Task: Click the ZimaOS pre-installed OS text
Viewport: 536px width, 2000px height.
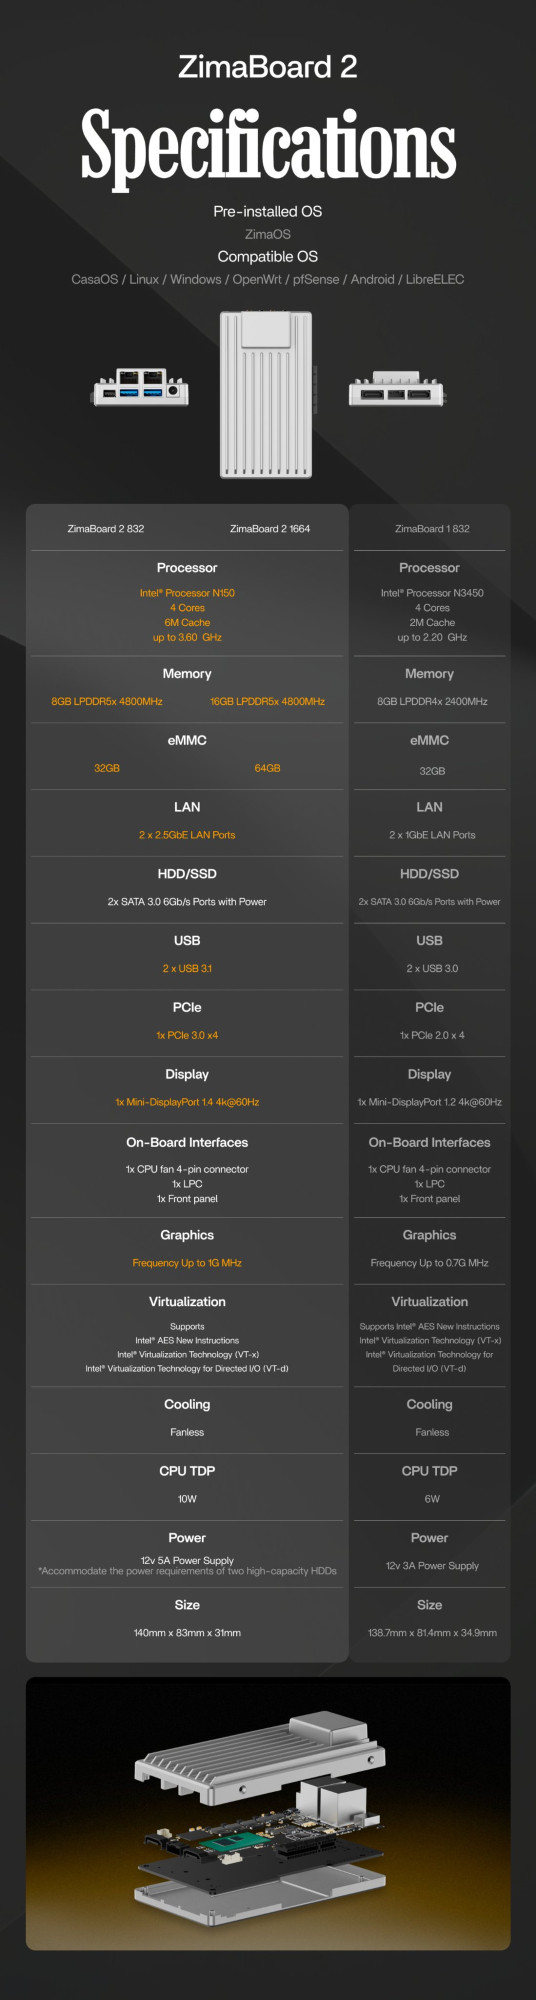Action: [268, 234]
